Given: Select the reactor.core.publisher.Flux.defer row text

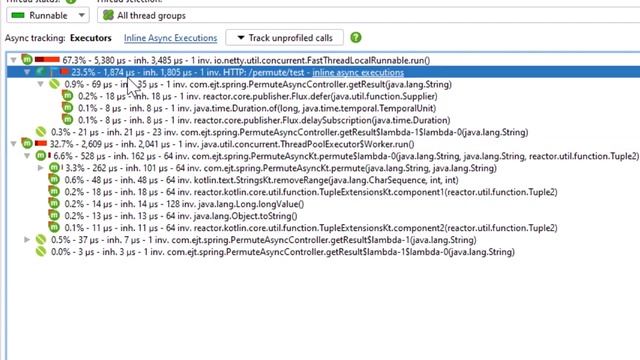Looking at the screenshot, I should pos(258,96).
